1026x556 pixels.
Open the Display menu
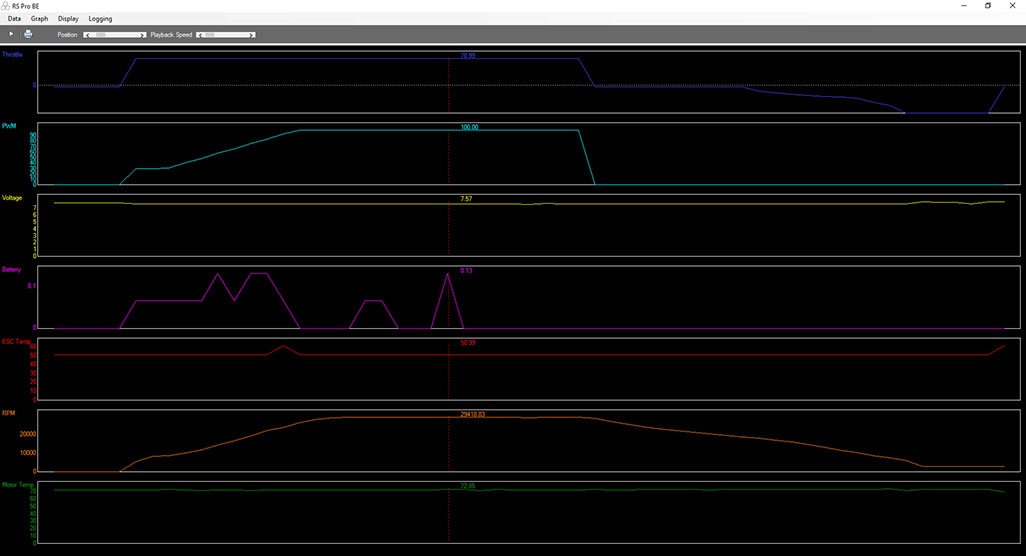pyautogui.click(x=69, y=19)
